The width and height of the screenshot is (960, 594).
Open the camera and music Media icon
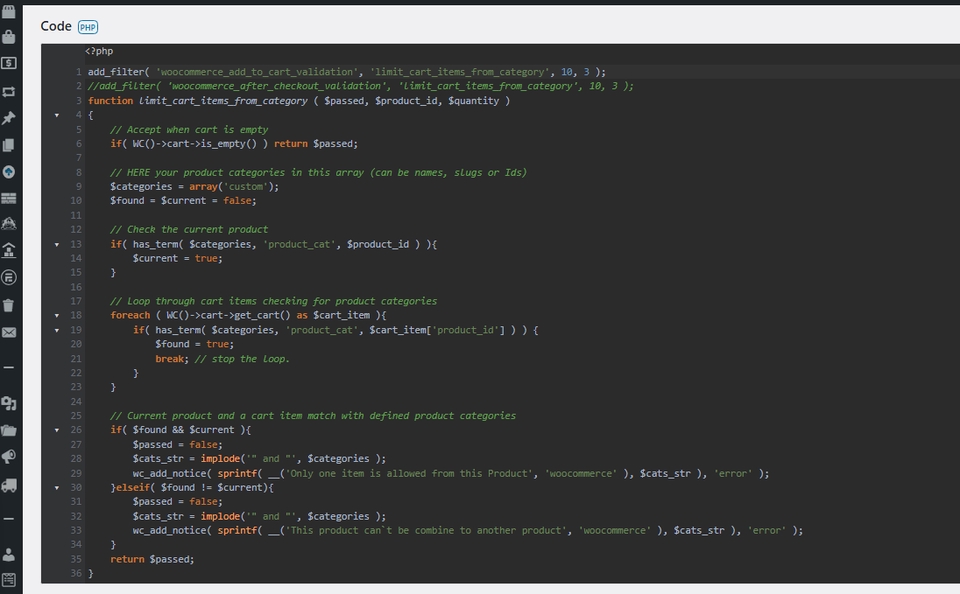tap(9, 403)
